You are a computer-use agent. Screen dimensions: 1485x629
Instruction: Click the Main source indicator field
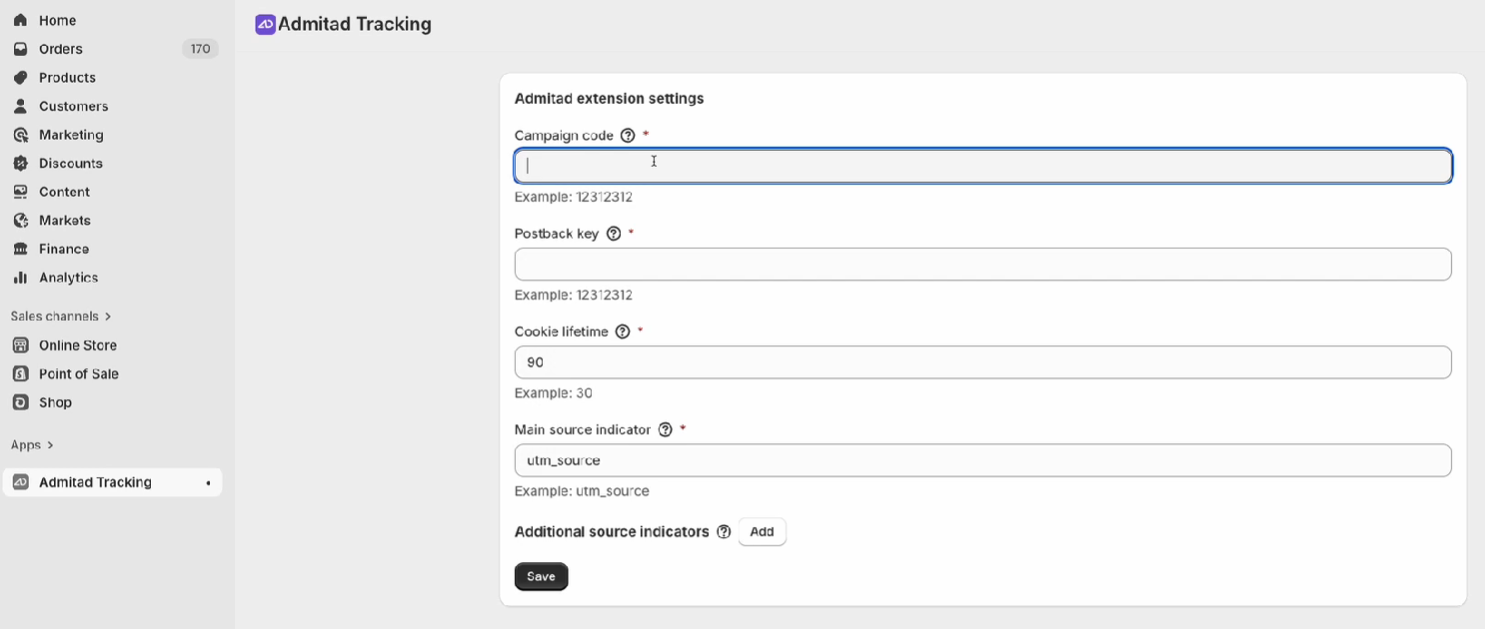982,460
